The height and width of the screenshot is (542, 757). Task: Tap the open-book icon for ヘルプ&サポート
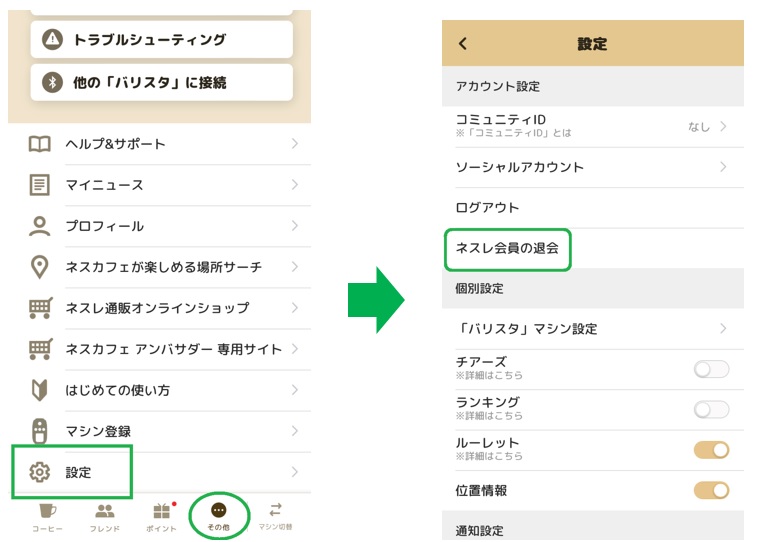(x=40, y=144)
